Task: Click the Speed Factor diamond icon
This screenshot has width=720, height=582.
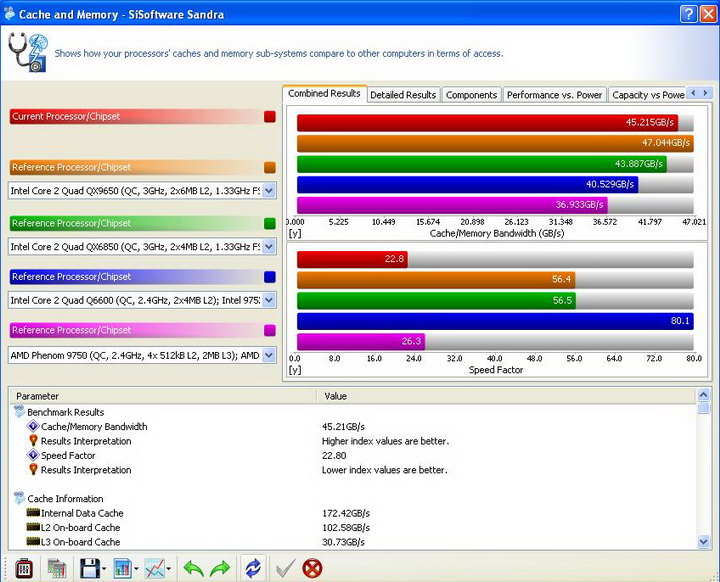Action: click(33, 455)
